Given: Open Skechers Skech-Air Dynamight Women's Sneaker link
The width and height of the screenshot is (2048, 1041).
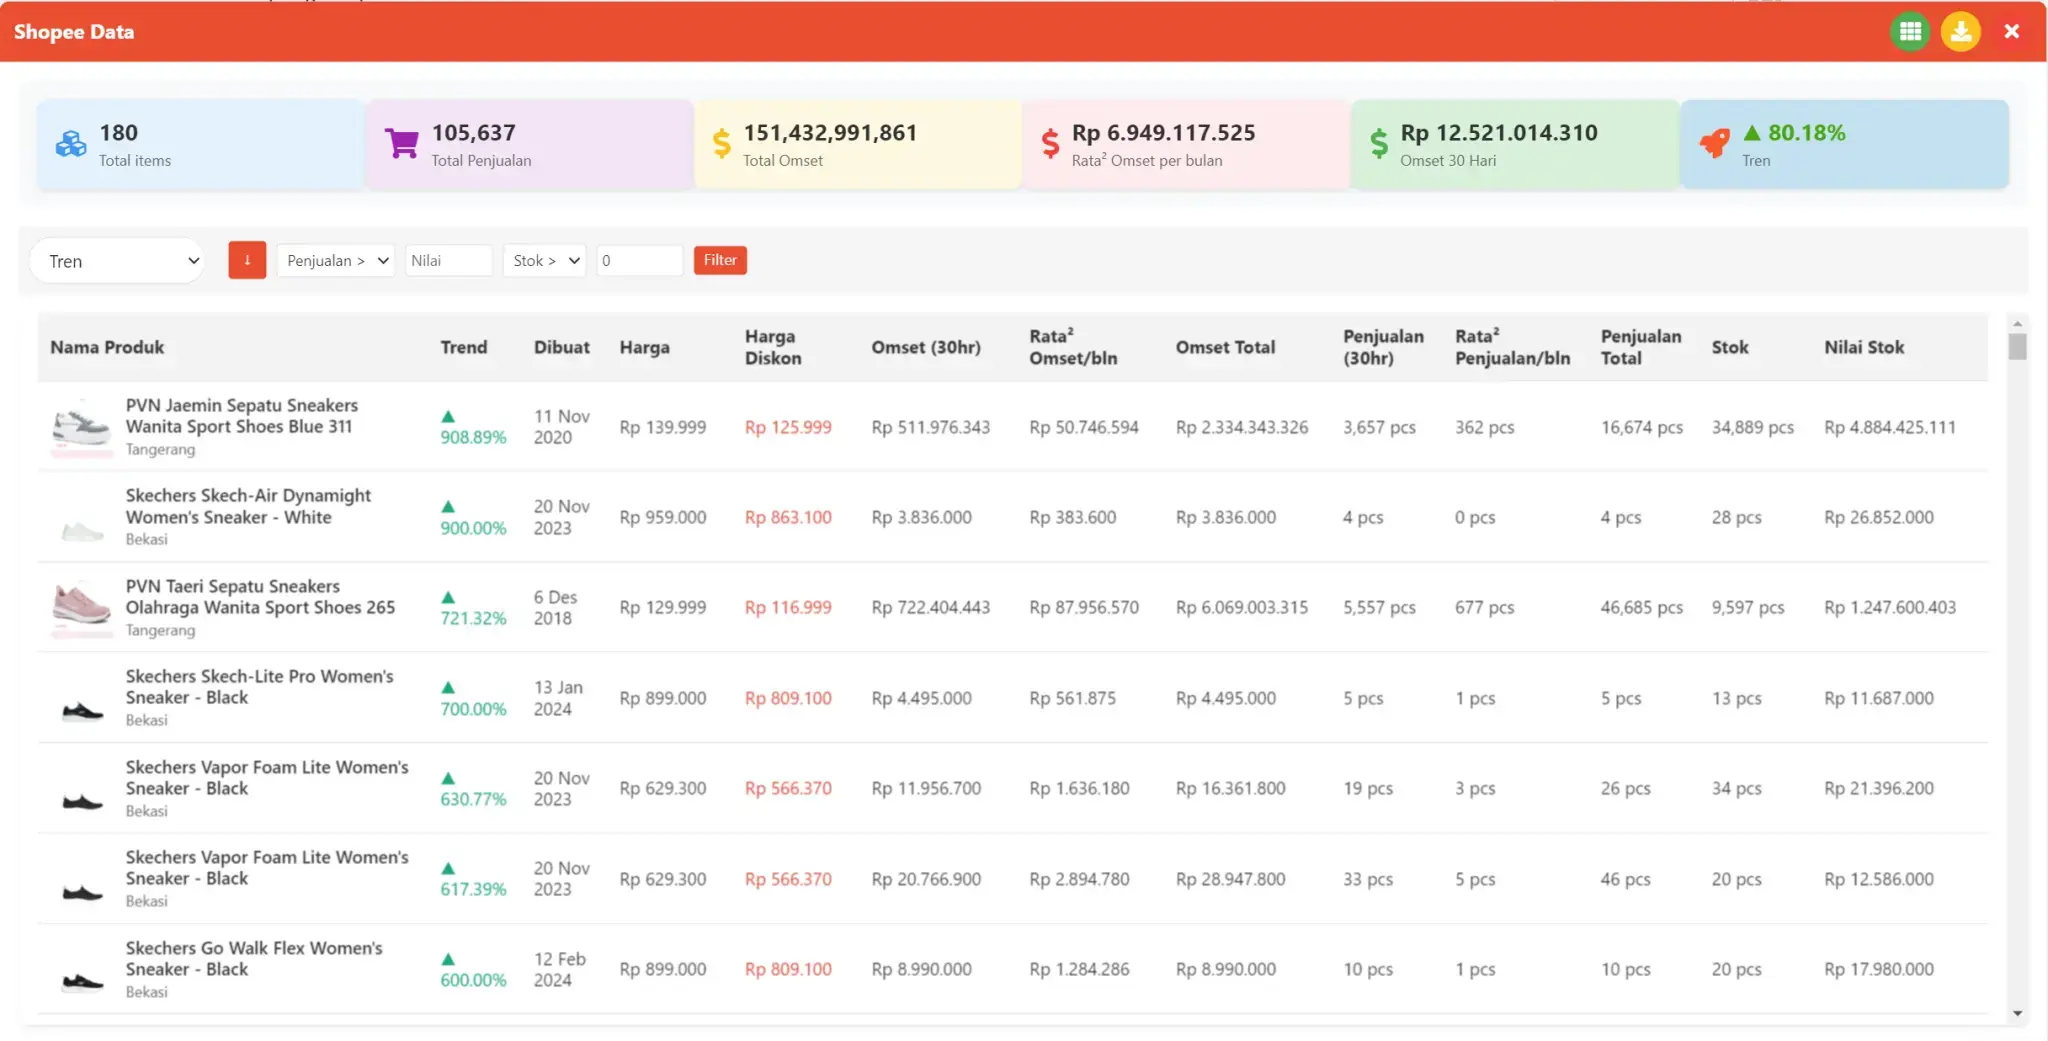Looking at the screenshot, I should [248, 506].
